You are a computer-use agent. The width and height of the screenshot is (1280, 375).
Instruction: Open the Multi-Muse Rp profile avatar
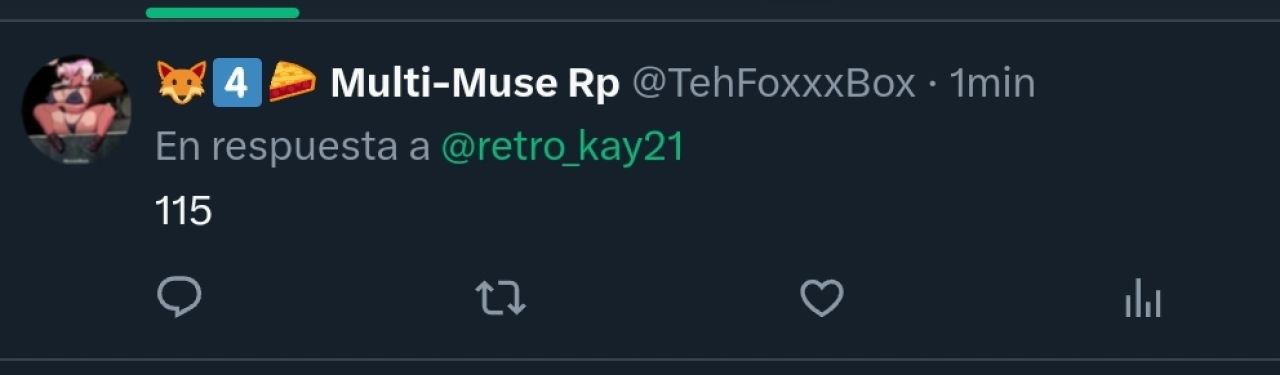(78, 108)
